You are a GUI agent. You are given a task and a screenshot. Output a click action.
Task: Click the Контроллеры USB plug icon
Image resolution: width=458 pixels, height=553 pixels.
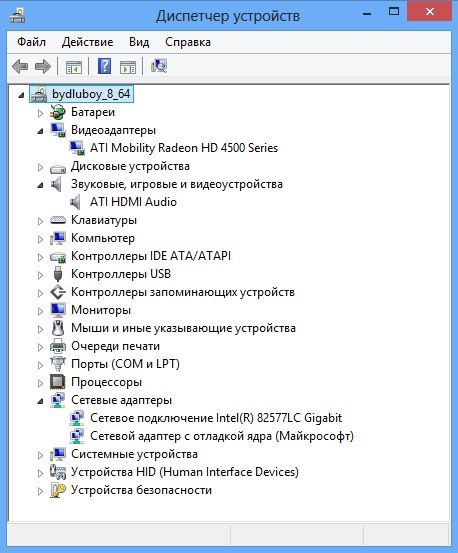click(x=58, y=274)
